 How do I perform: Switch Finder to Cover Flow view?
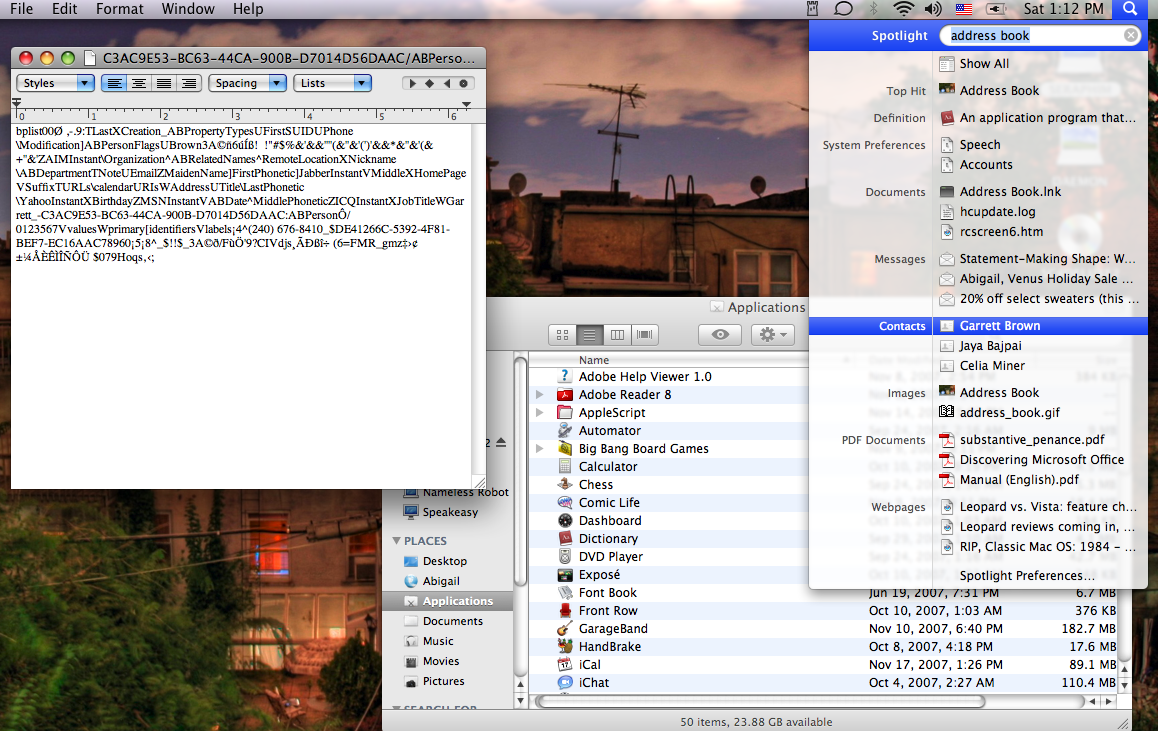coord(644,334)
